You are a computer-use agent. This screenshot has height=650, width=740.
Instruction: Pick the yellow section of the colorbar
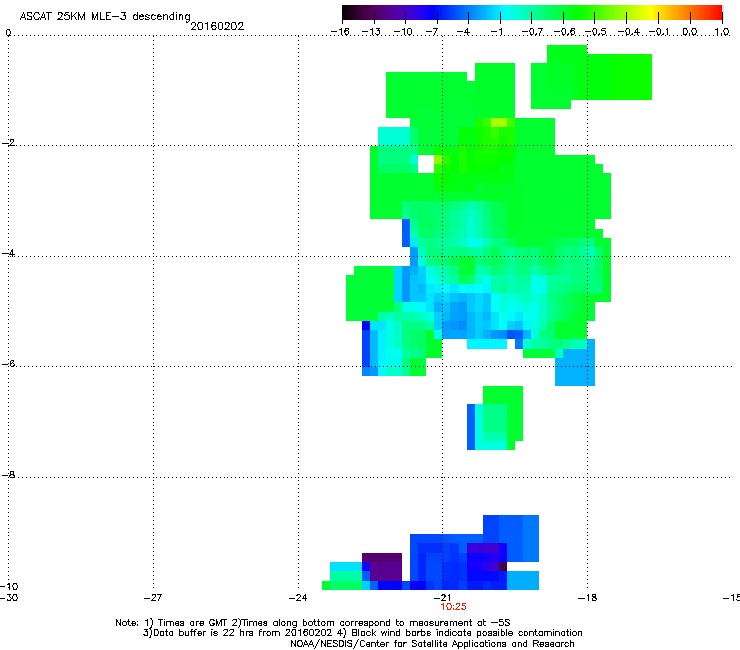tap(651, 12)
